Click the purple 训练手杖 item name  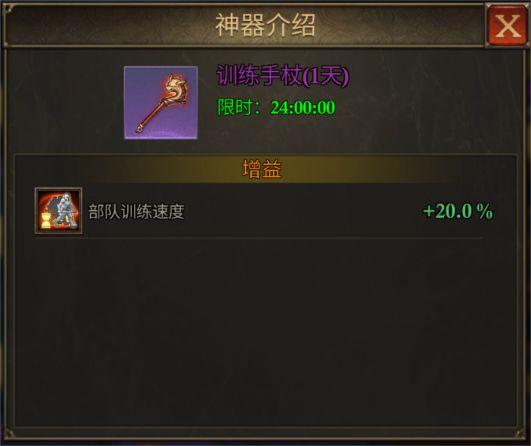[259, 75]
